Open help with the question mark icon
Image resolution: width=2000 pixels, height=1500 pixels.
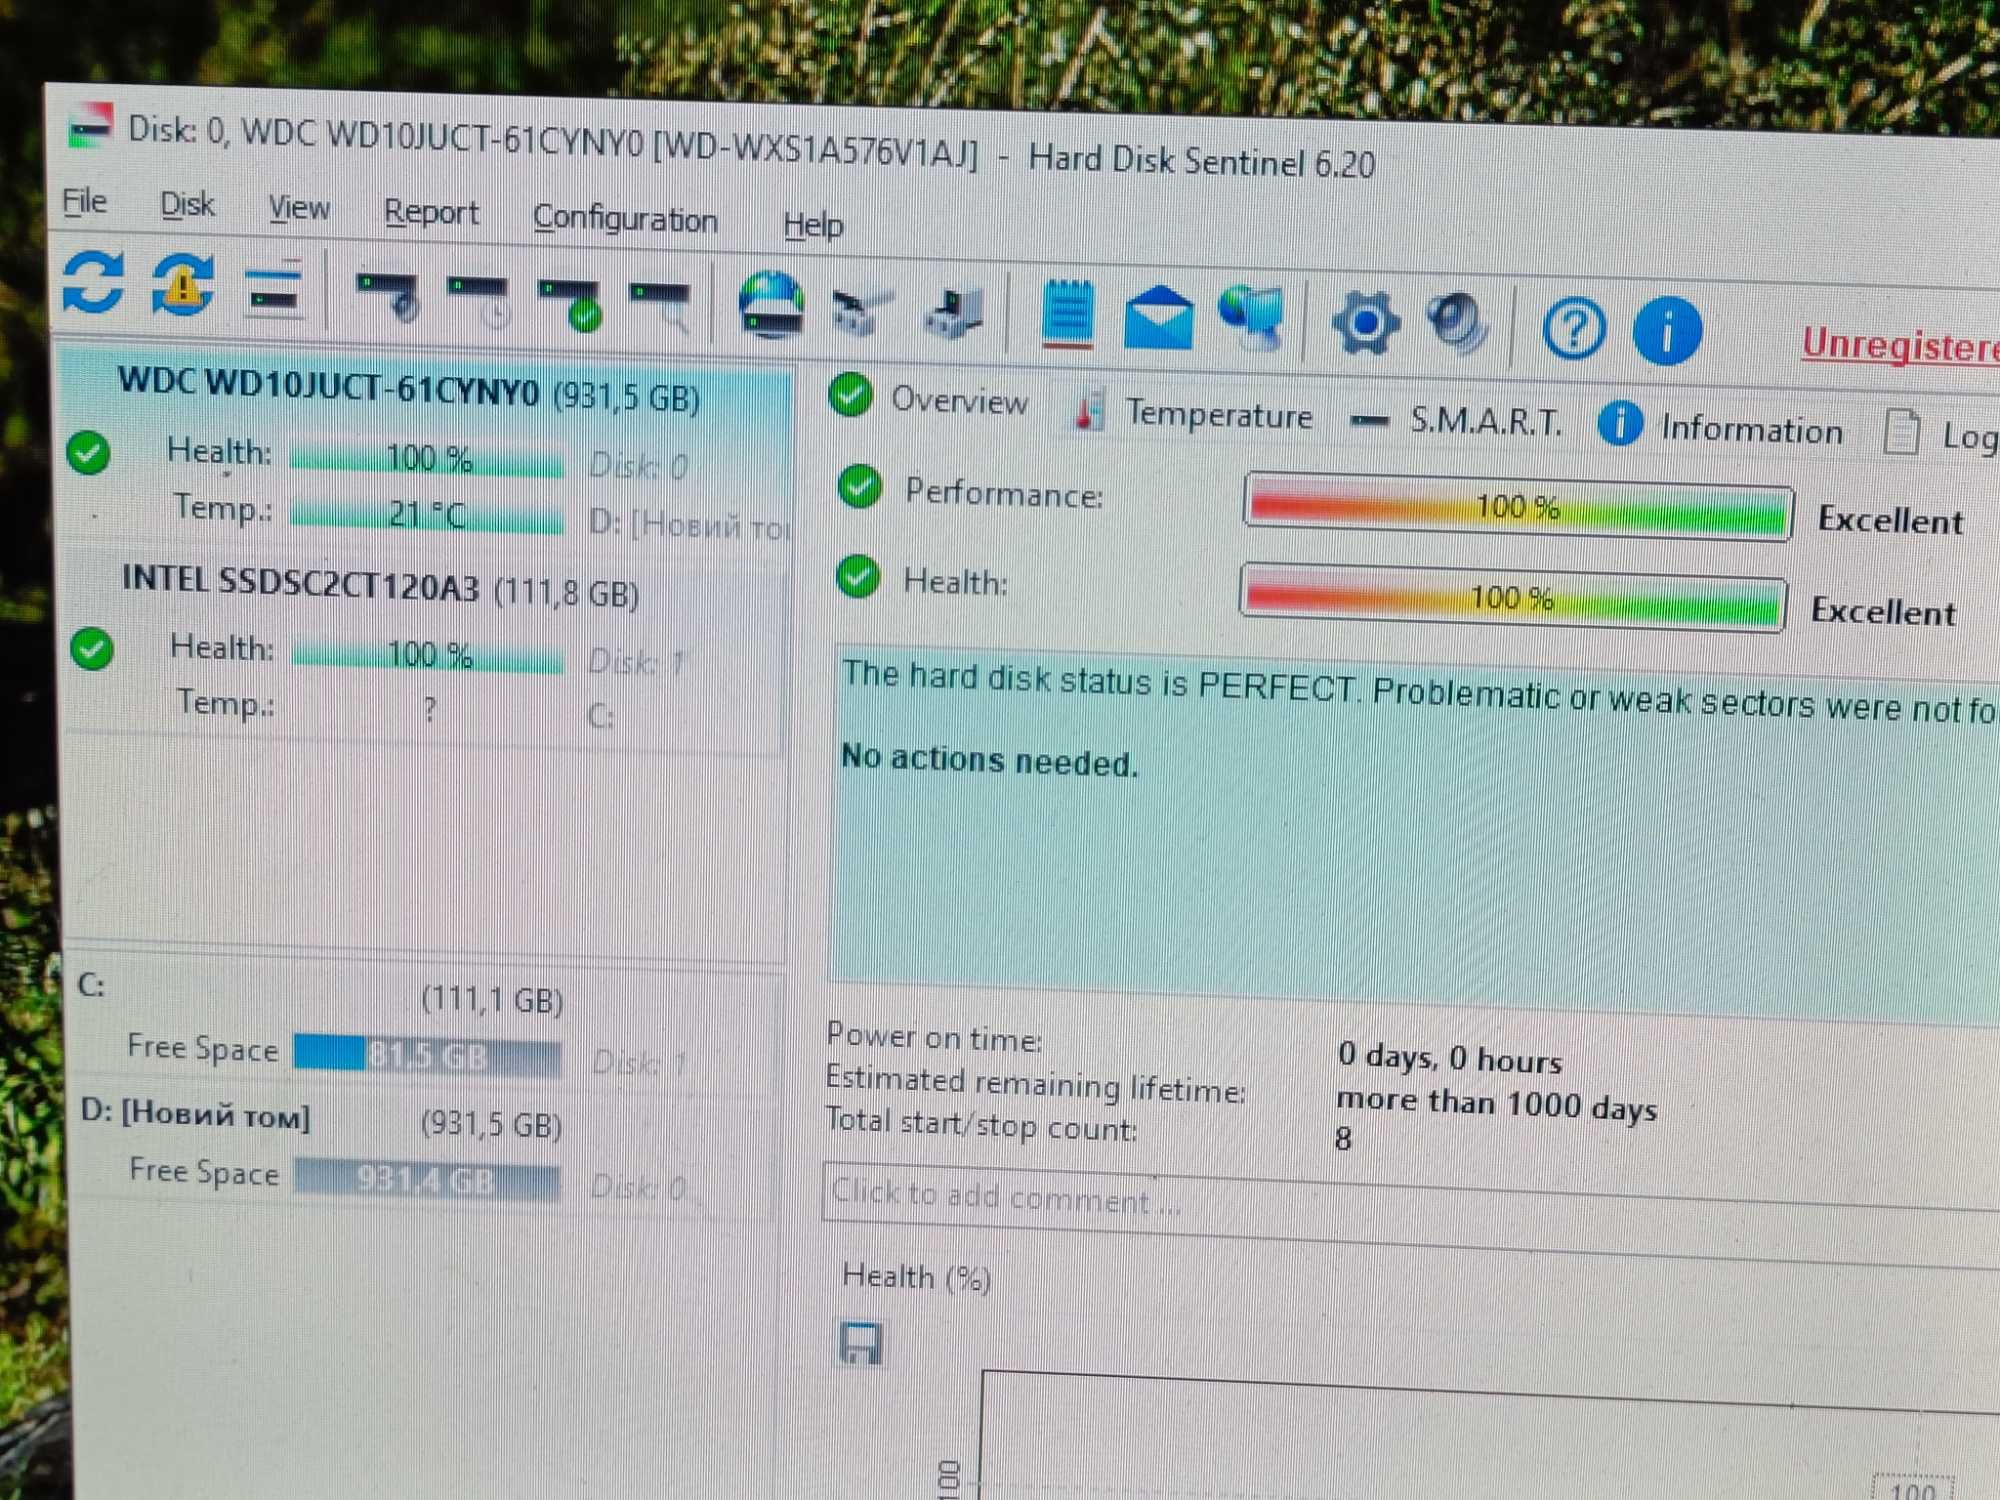click(1574, 328)
